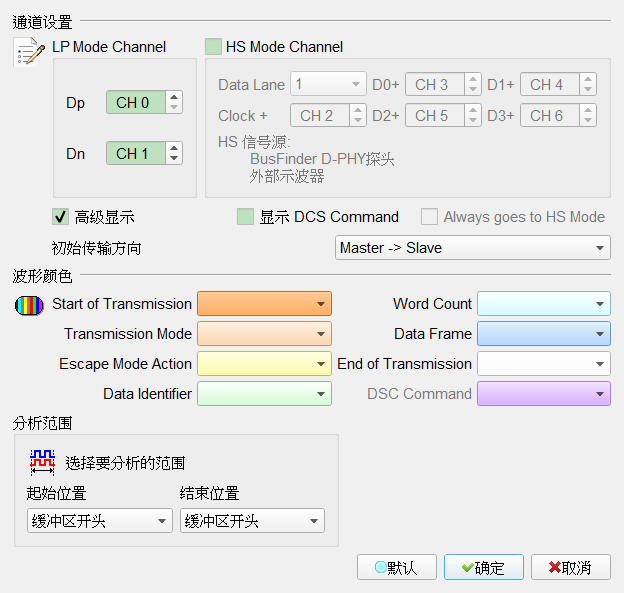The height and width of the screenshot is (593, 624).
Task: Open the 起始位置 dropdown
Action: pos(99,521)
